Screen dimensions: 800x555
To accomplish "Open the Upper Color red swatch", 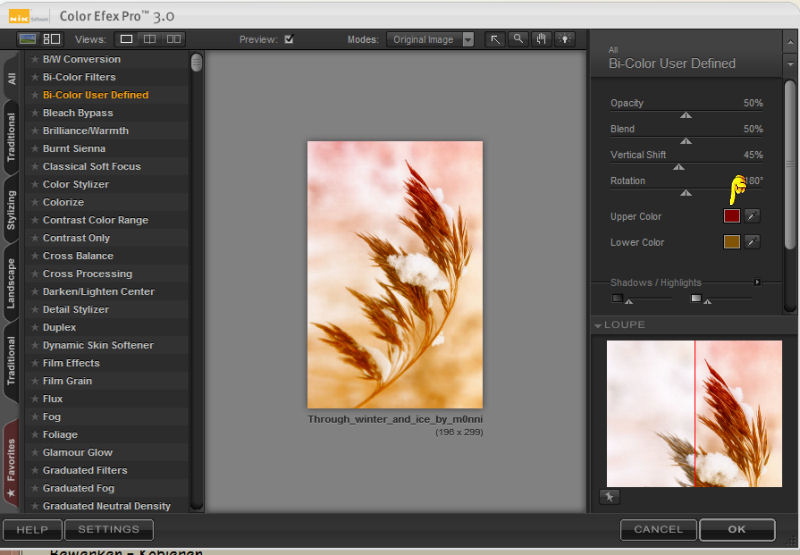I will point(731,216).
